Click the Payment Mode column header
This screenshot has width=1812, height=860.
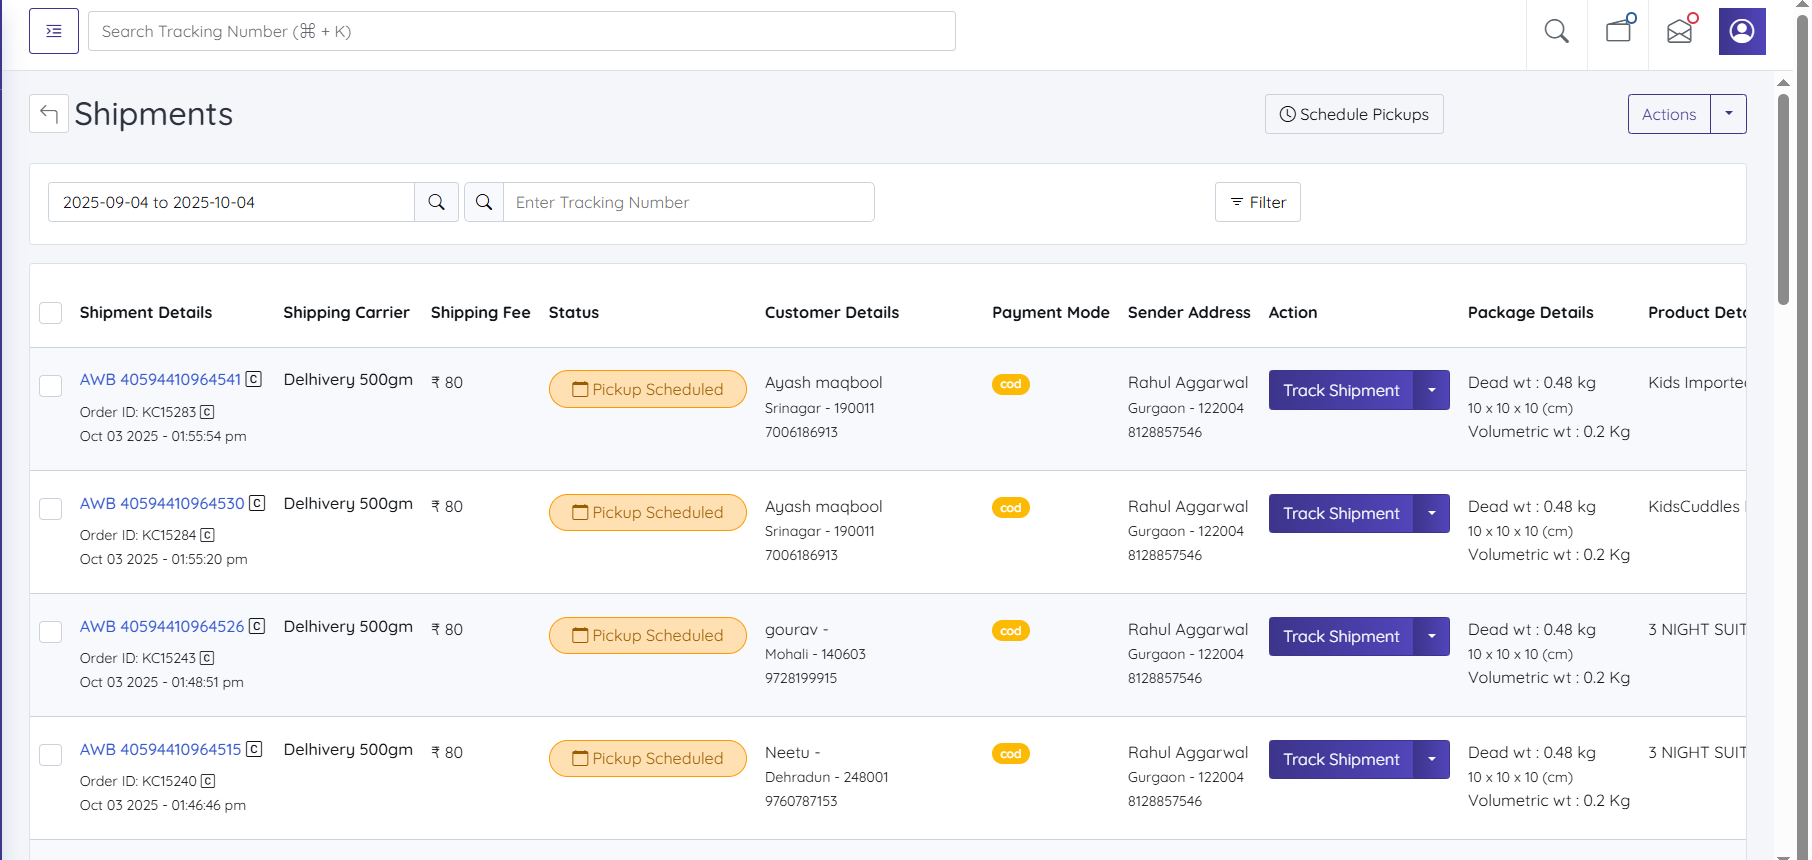click(1051, 312)
